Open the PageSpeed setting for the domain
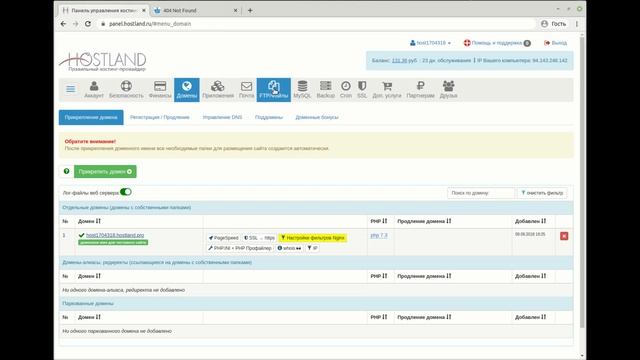This screenshot has width=640, height=360. [x=224, y=238]
